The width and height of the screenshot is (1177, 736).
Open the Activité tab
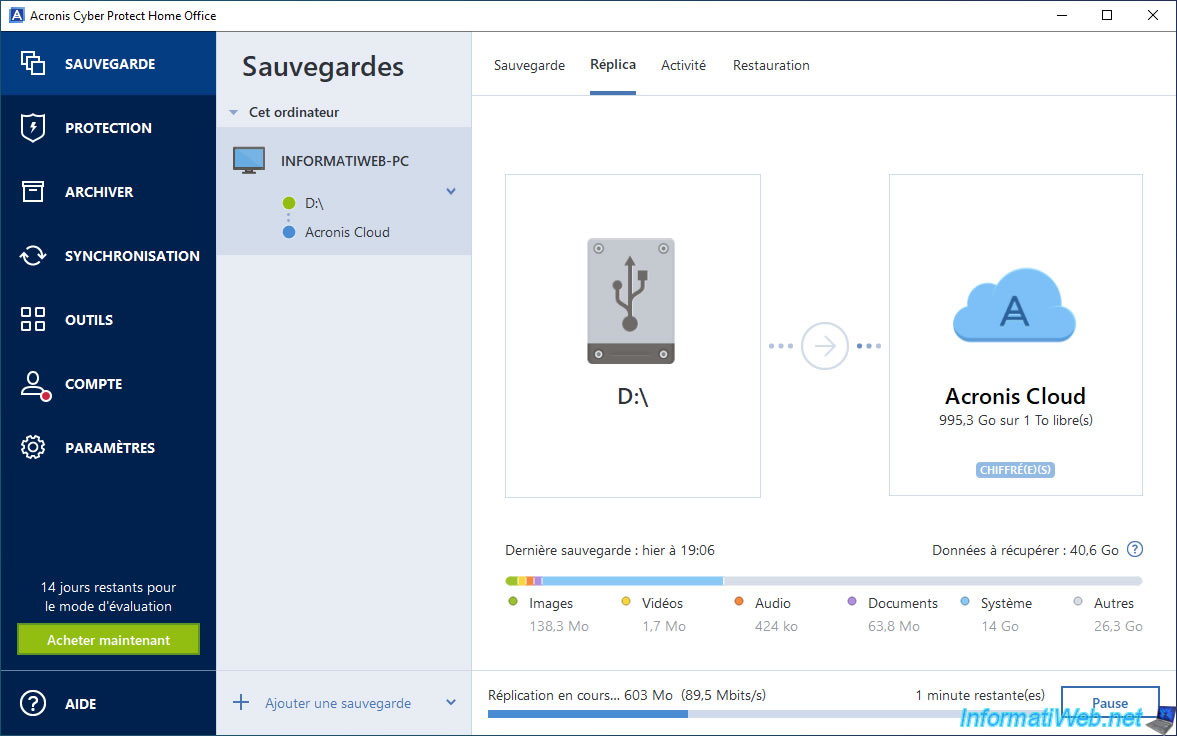683,65
